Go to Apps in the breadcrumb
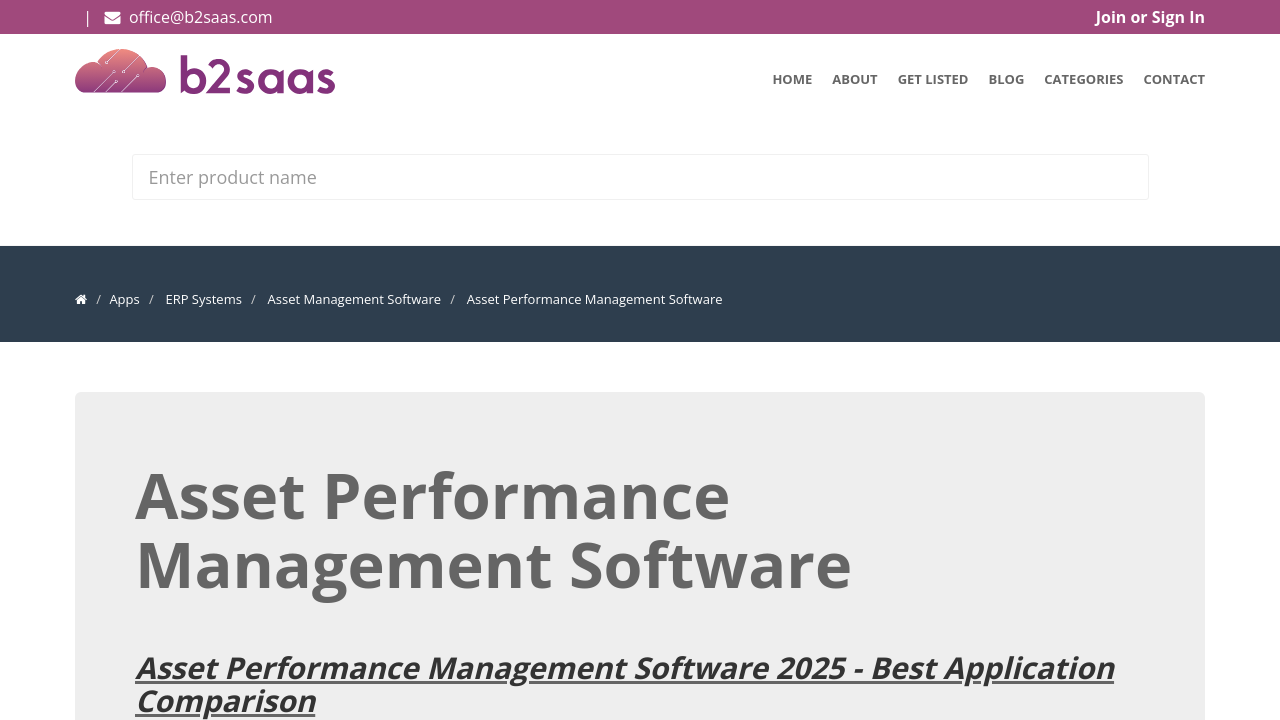 click(x=124, y=299)
